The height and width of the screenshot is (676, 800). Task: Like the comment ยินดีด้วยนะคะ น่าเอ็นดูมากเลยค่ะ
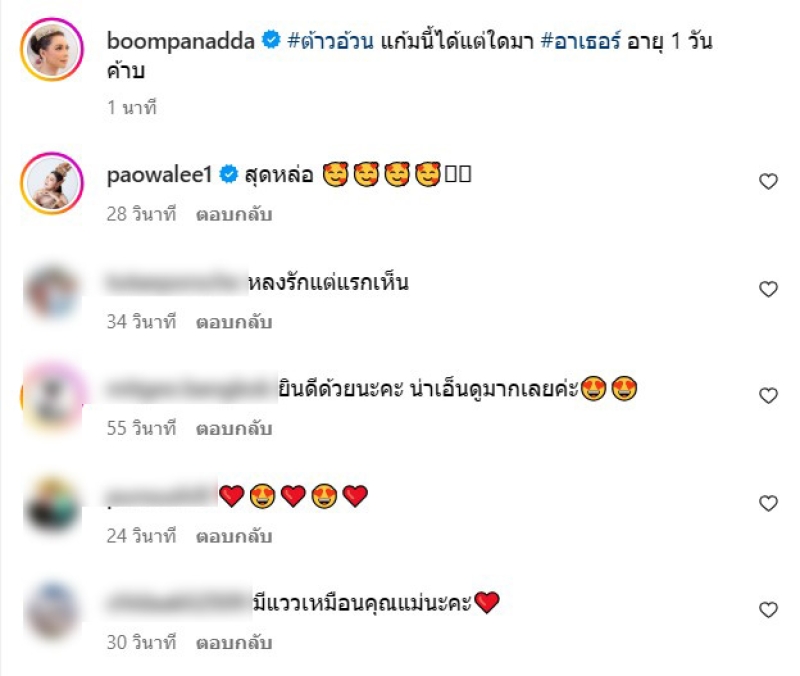(768, 396)
